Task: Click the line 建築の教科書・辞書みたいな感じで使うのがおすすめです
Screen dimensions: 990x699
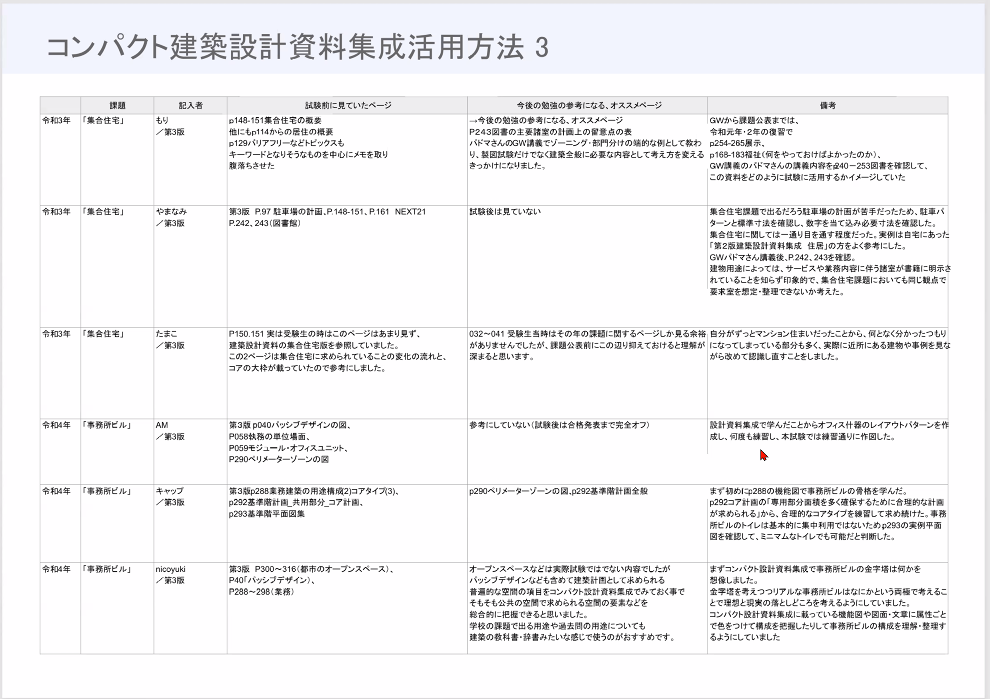Action: point(573,637)
